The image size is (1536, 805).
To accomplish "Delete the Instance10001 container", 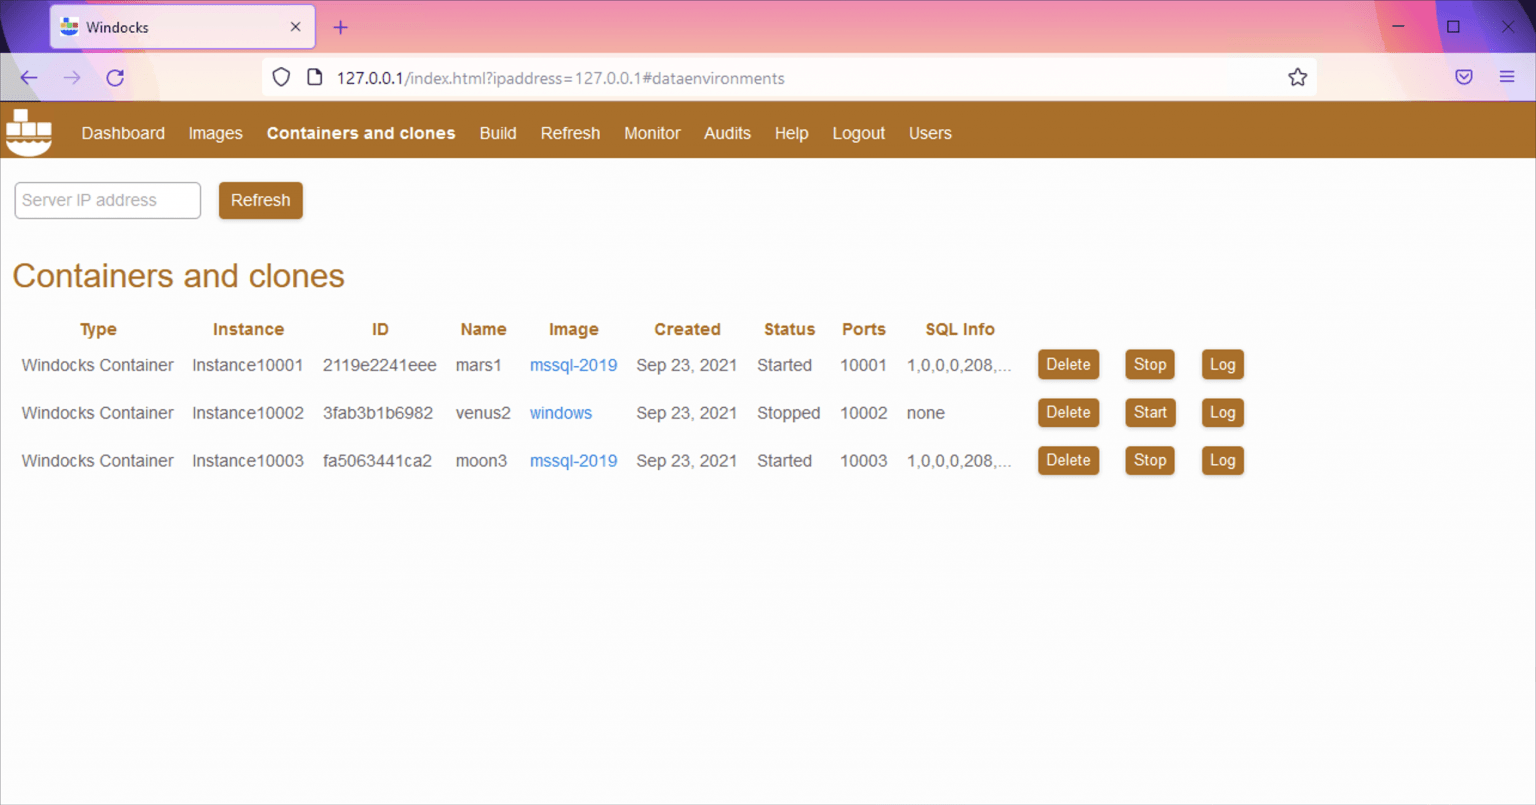I will [x=1068, y=364].
